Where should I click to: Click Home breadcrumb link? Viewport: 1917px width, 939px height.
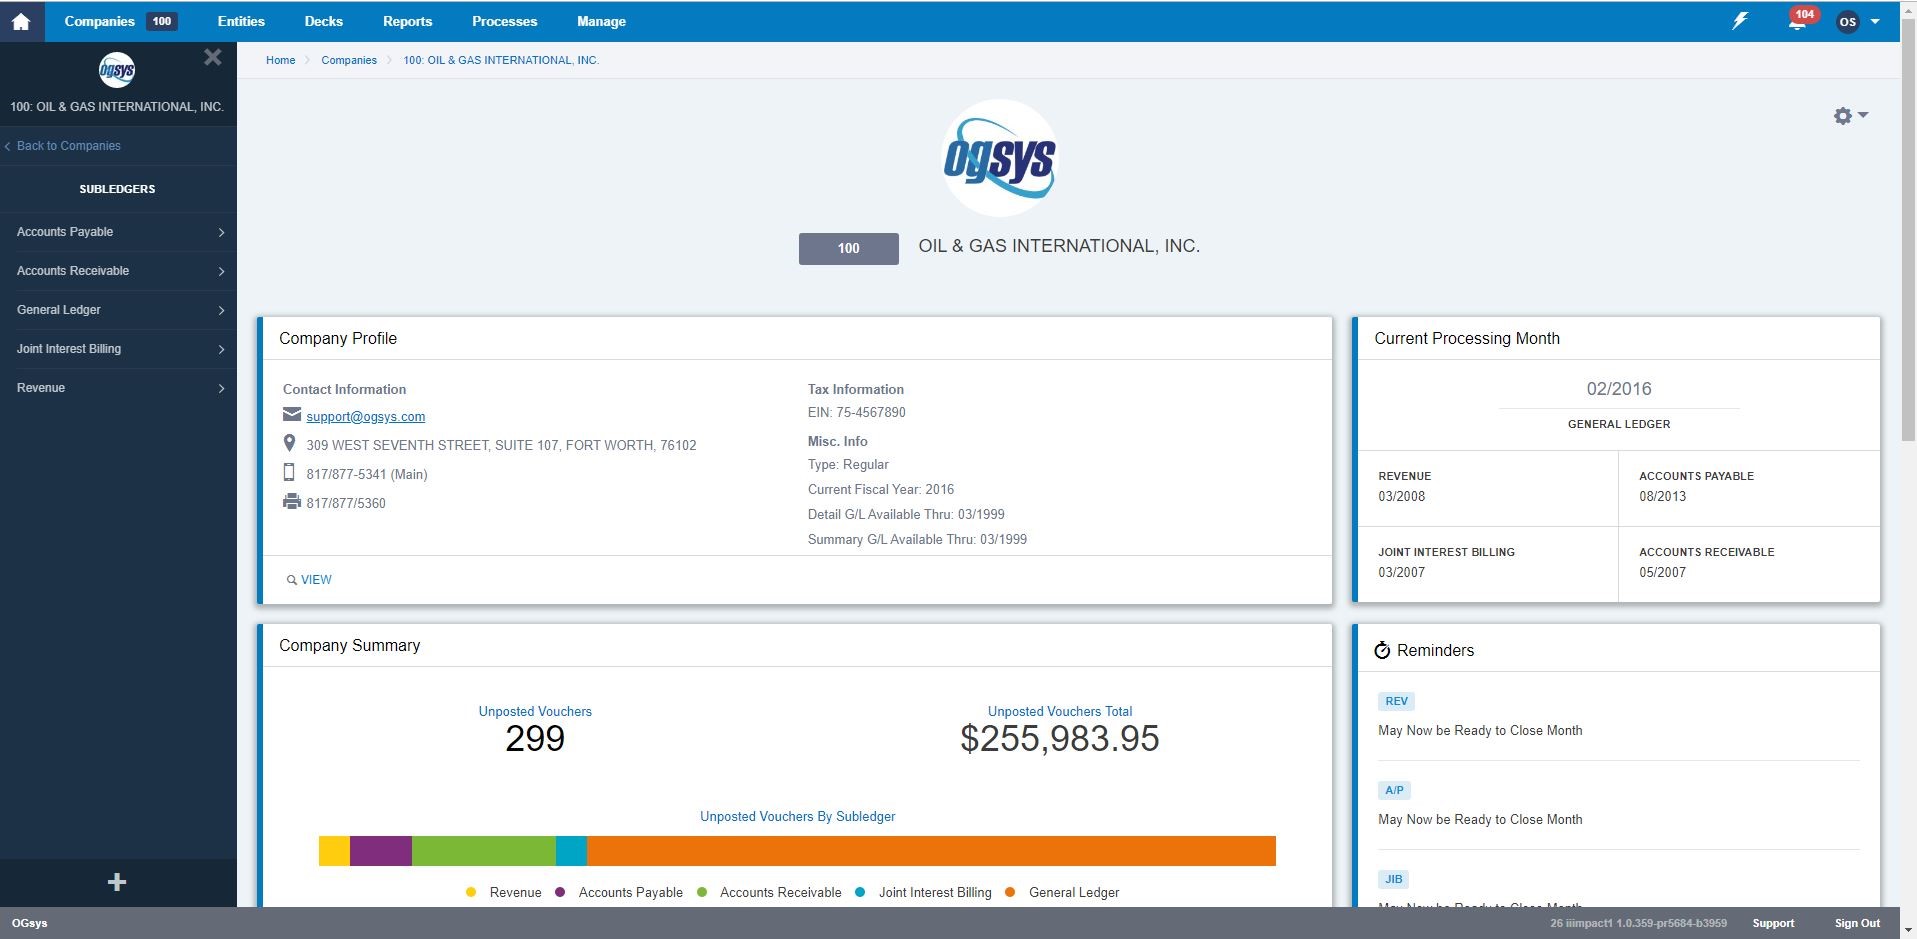[280, 60]
